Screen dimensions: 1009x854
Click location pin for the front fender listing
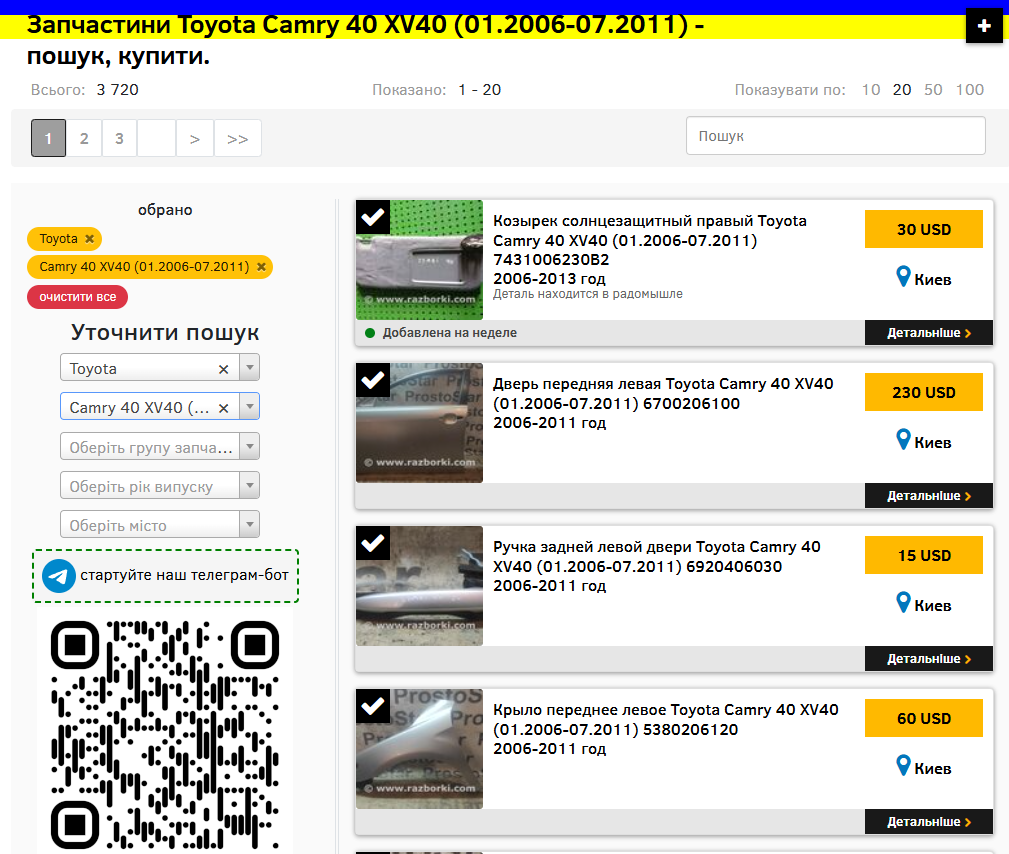point(904,766)
